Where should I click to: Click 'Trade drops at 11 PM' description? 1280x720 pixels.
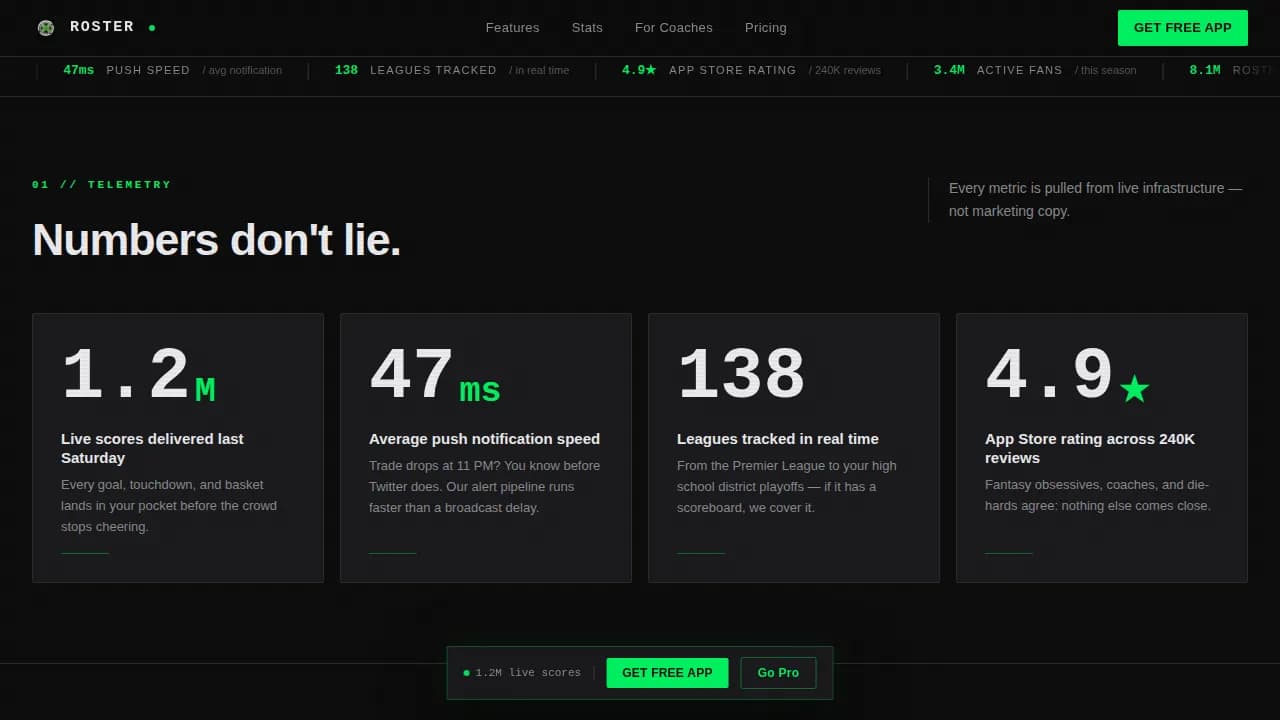tap(485, 487)
